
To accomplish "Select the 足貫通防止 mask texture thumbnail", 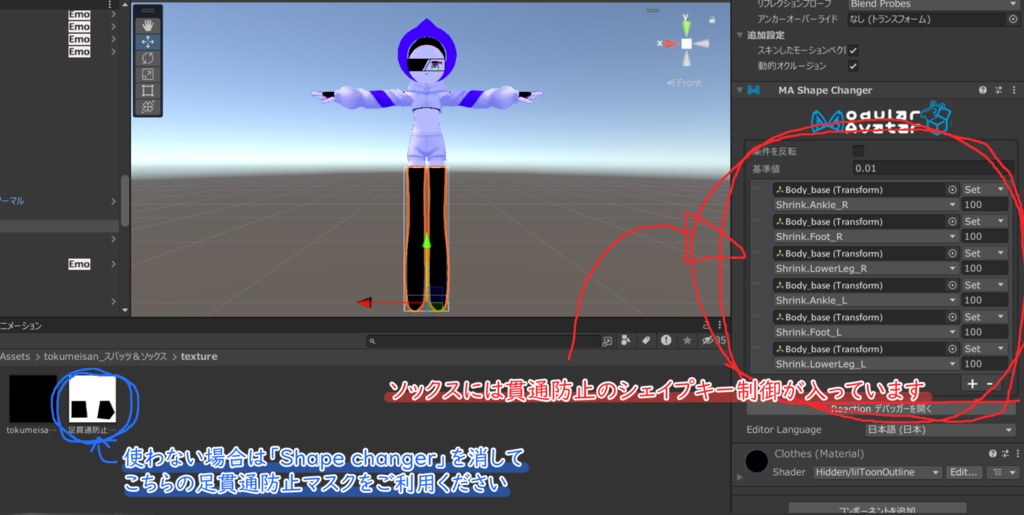I will pos(92,399).
